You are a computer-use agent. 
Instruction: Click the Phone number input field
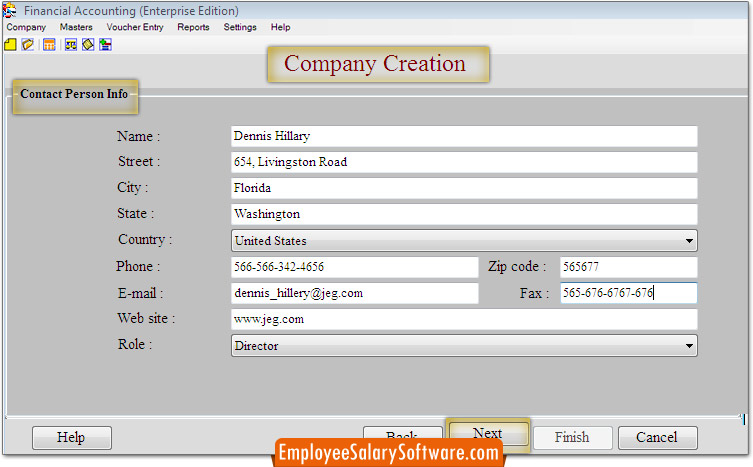(x=354, y=267)
